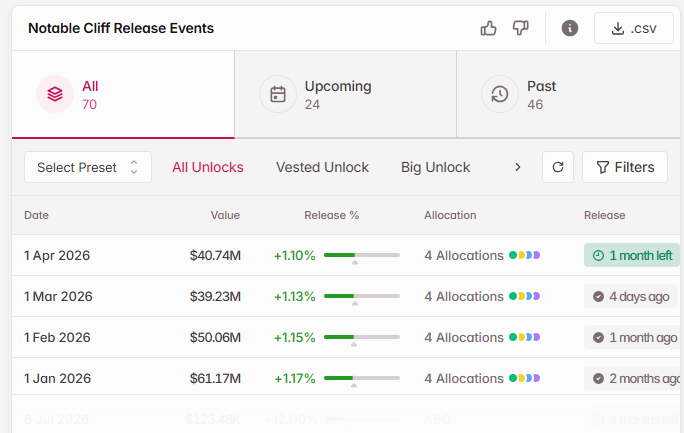
Task: Click the +1.10% release percentage
Action: pos(294,255)
